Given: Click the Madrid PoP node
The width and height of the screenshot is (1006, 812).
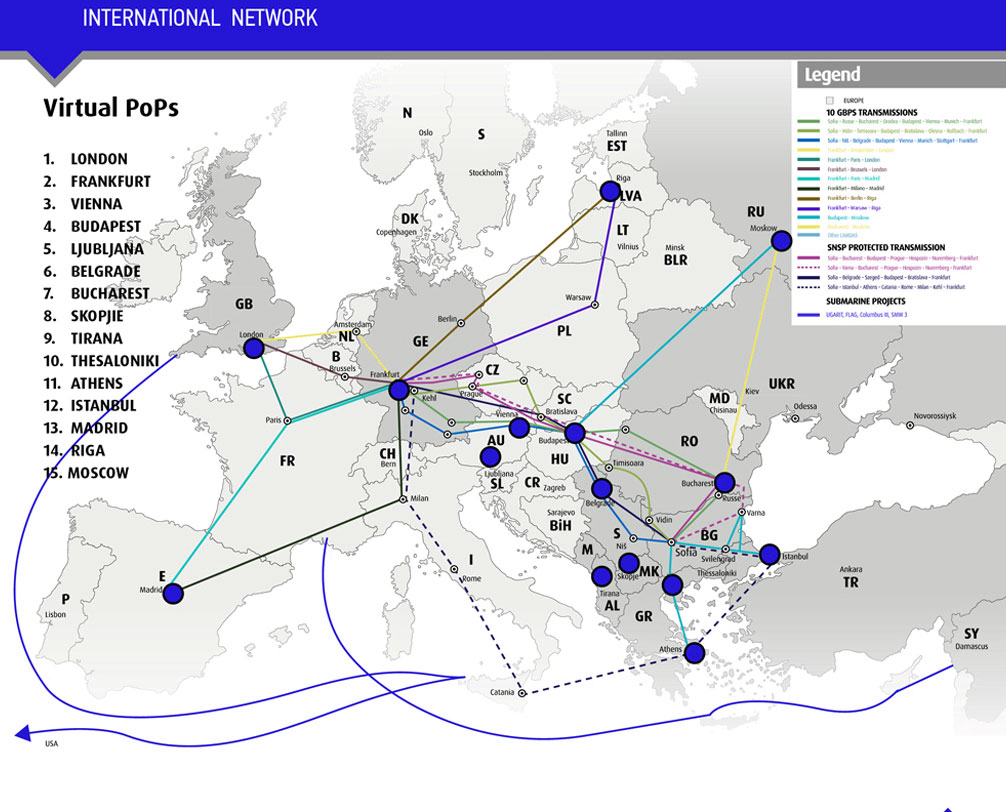Looking at the screenshot, I should click(173, 594).
